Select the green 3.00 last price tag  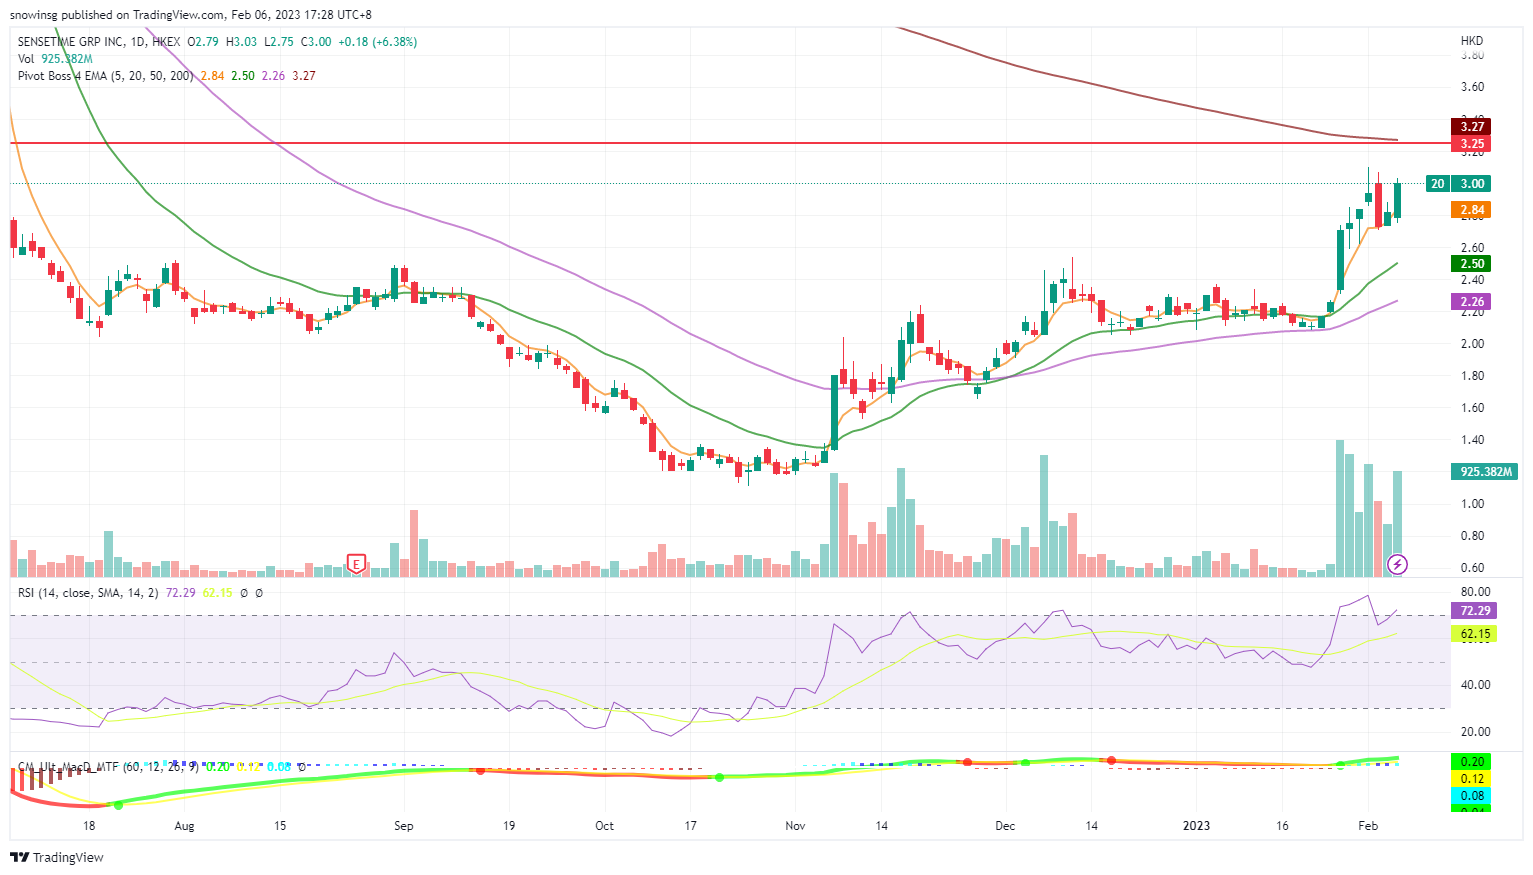[1472, 184]
